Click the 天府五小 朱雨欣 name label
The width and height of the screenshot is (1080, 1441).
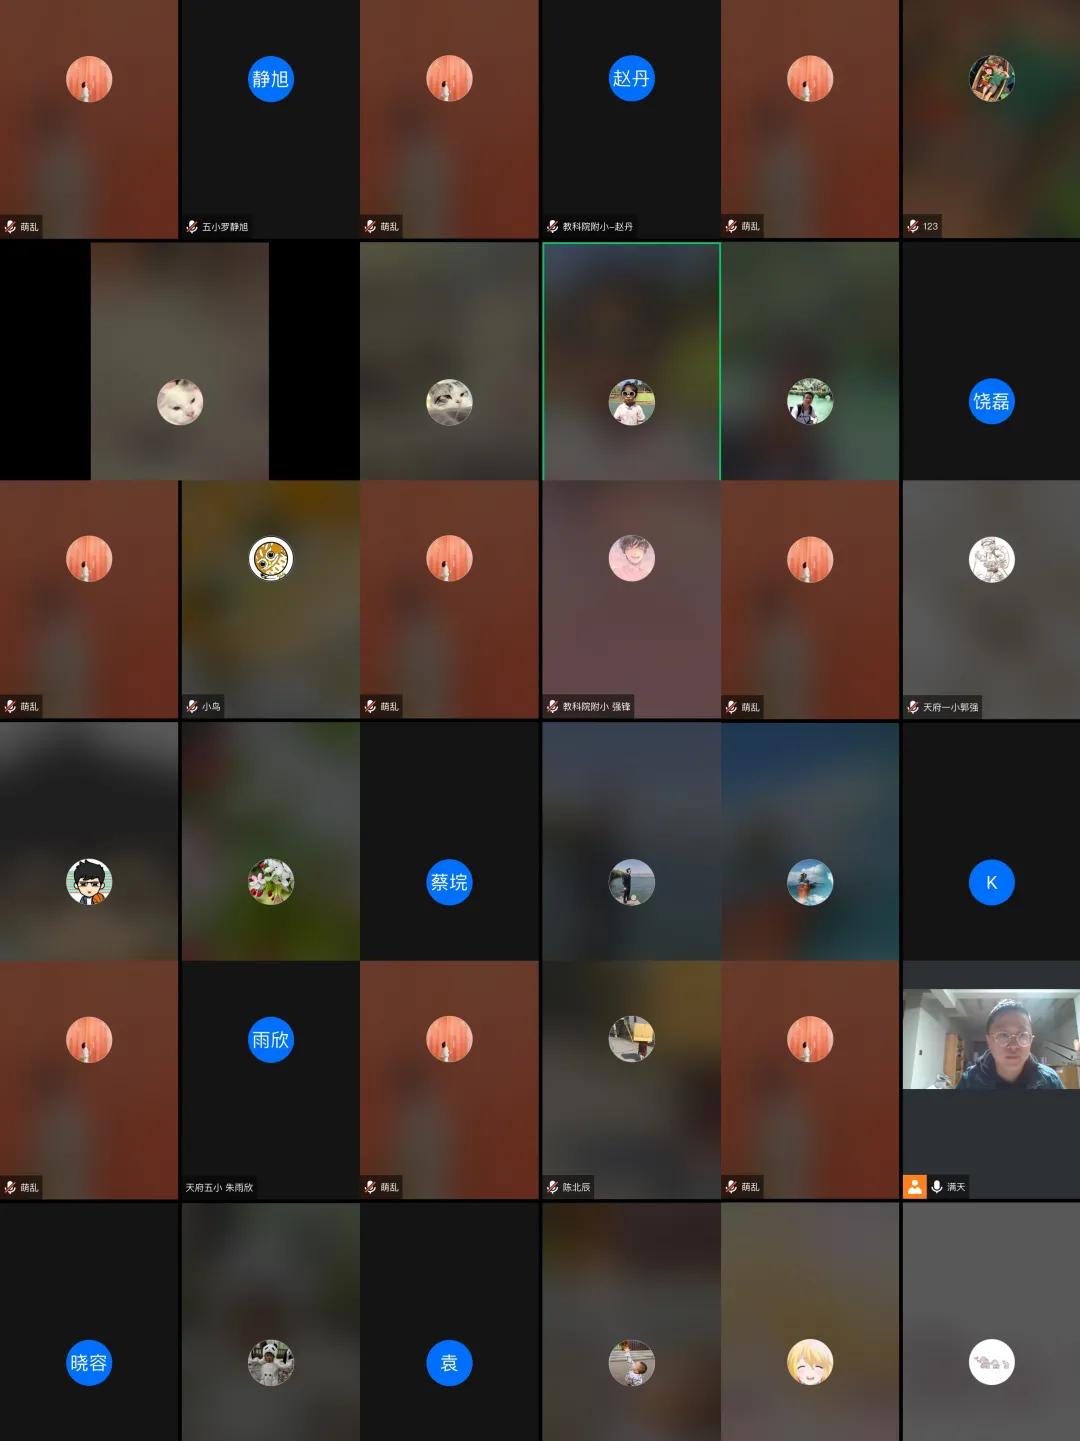(219, 1188)
